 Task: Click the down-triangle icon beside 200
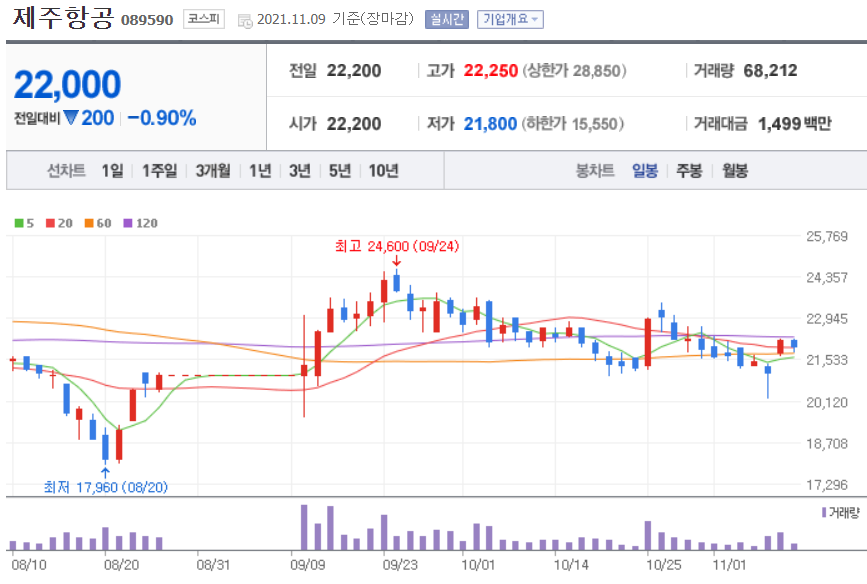pos(71,117)
